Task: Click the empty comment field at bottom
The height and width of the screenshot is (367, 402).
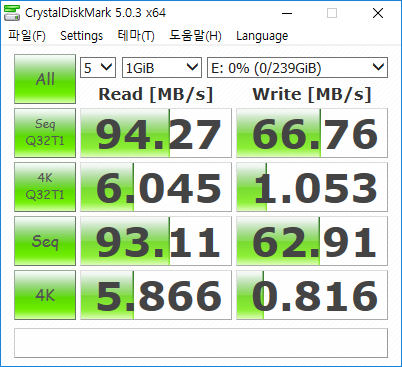Action: [201, 343]
